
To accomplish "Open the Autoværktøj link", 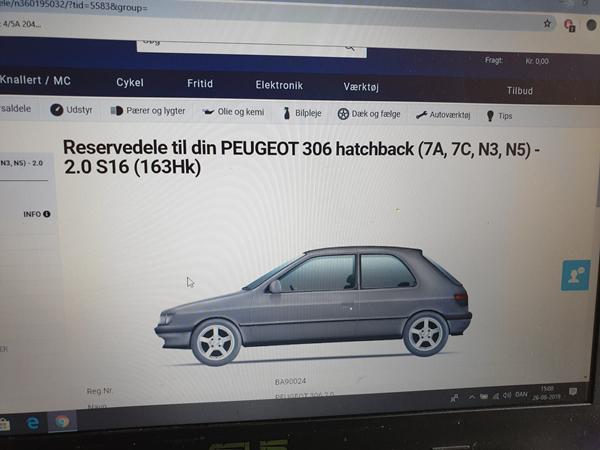I will 450,115.
